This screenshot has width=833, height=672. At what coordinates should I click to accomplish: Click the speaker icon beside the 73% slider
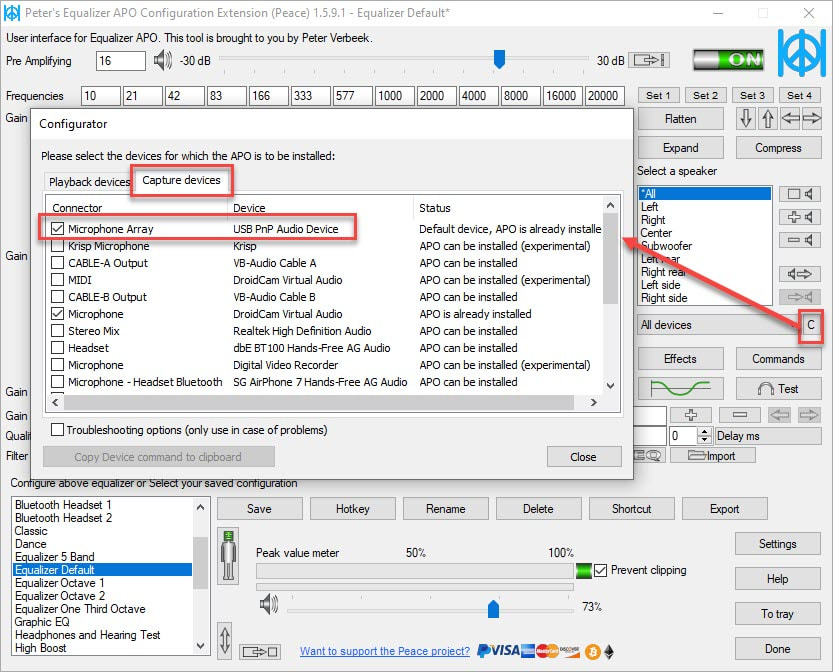pyautogui.click(x=269, y=604)
